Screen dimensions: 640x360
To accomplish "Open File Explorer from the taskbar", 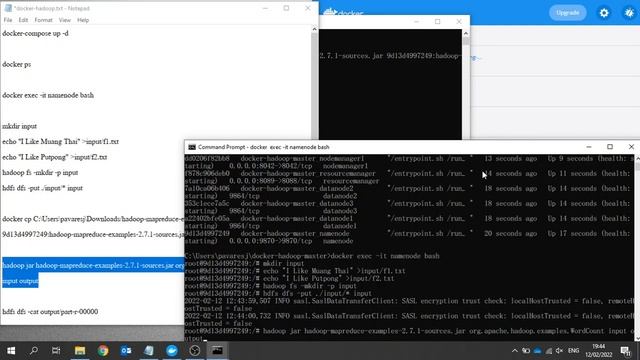I will tap(80, 351).
